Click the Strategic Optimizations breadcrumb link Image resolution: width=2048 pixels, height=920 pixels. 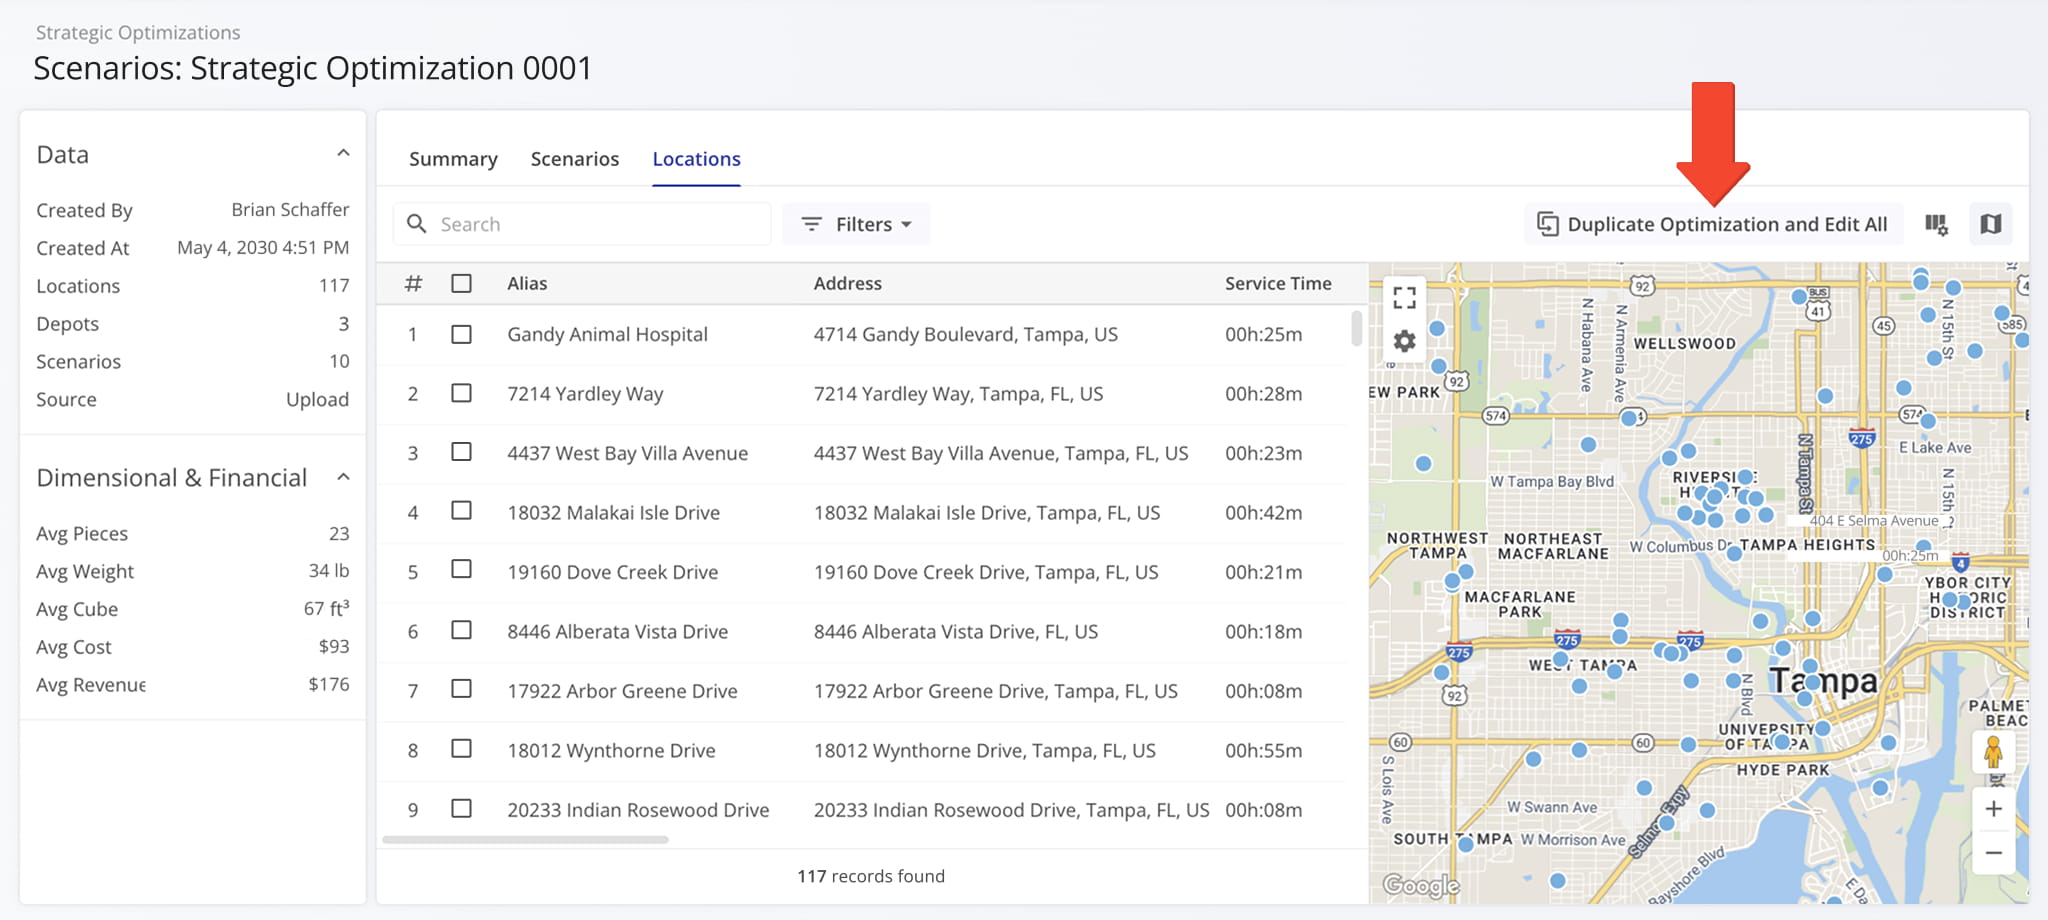point(138,32)
